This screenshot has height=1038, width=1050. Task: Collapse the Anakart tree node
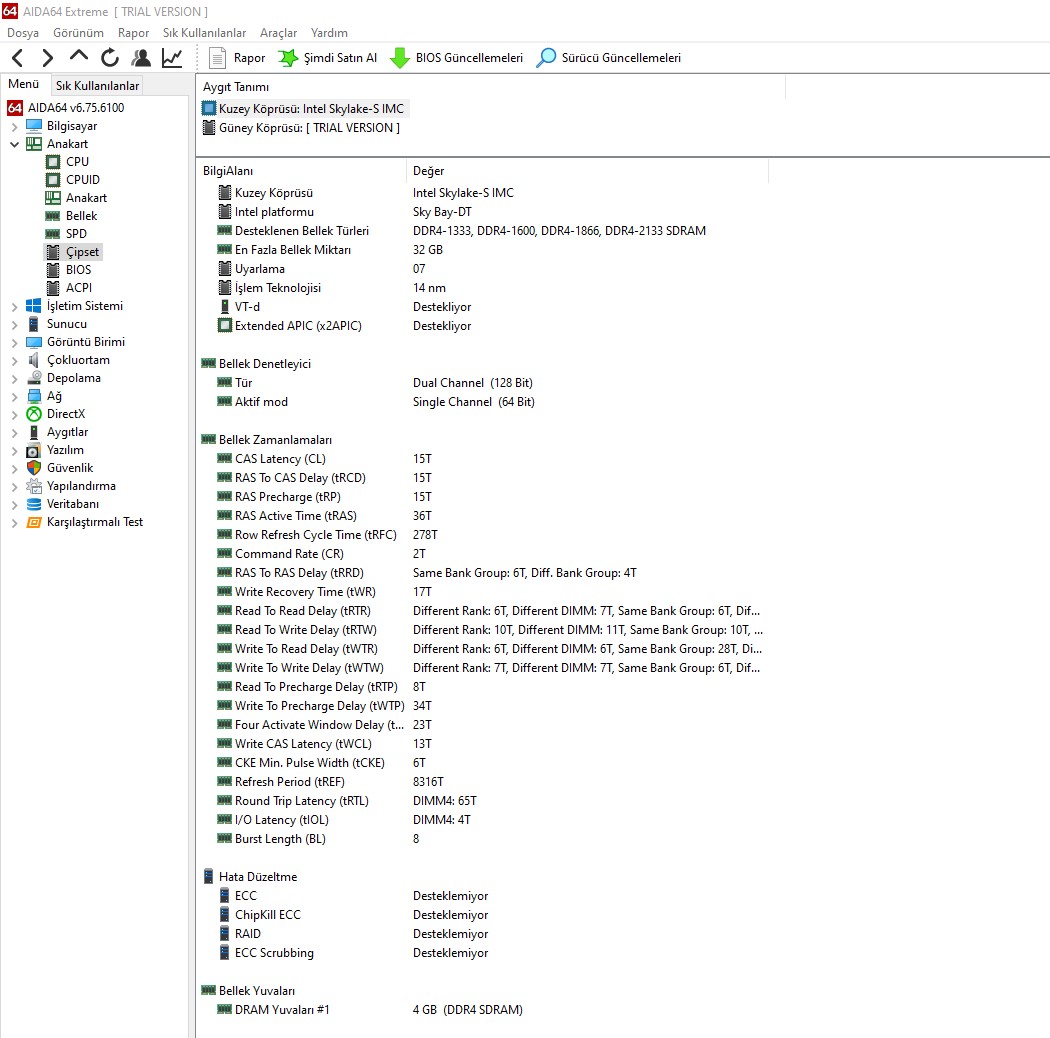pyautogui.click(x=14, y=144)
